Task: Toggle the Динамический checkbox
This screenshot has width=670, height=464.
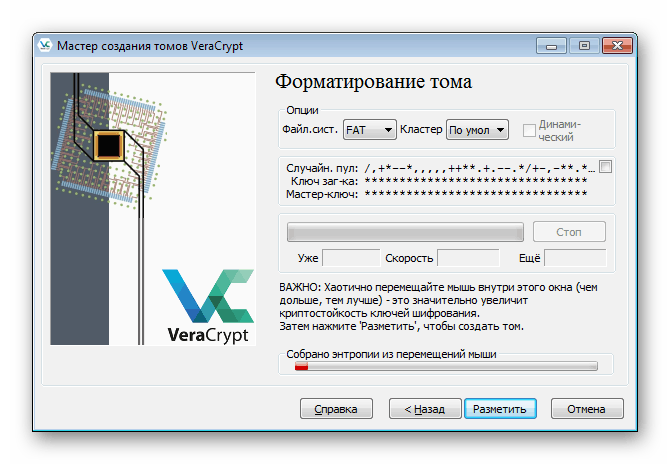Action: pyautogui.click(x=529, y=130)
